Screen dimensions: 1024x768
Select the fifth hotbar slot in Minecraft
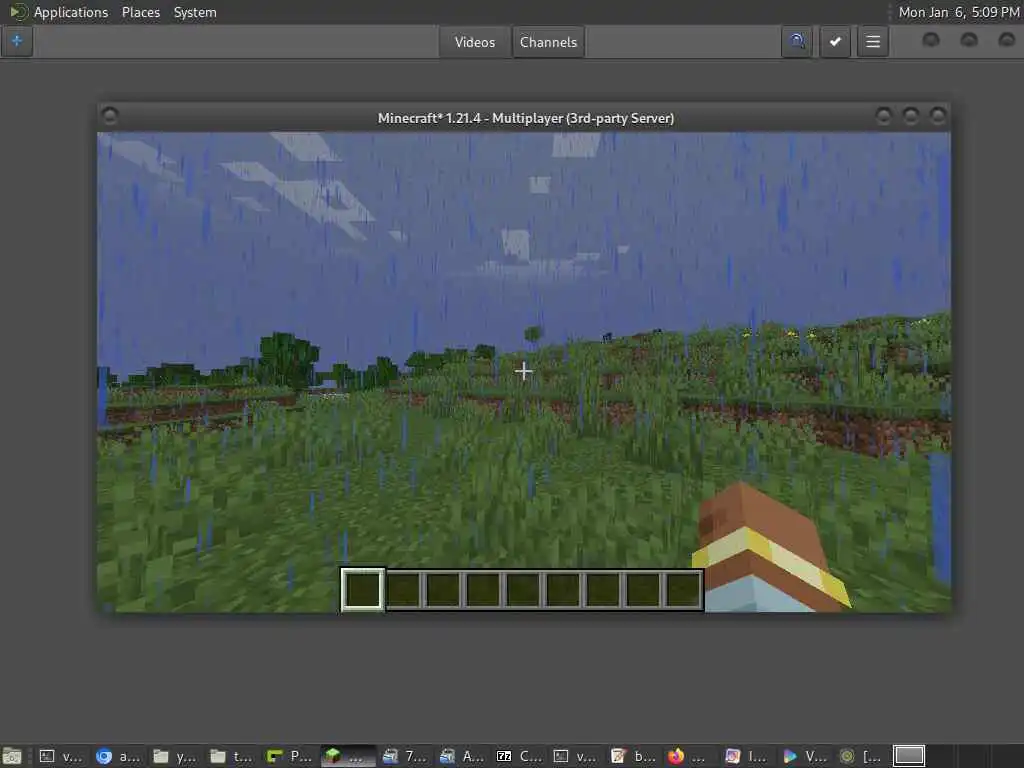[x=523, y=589]
